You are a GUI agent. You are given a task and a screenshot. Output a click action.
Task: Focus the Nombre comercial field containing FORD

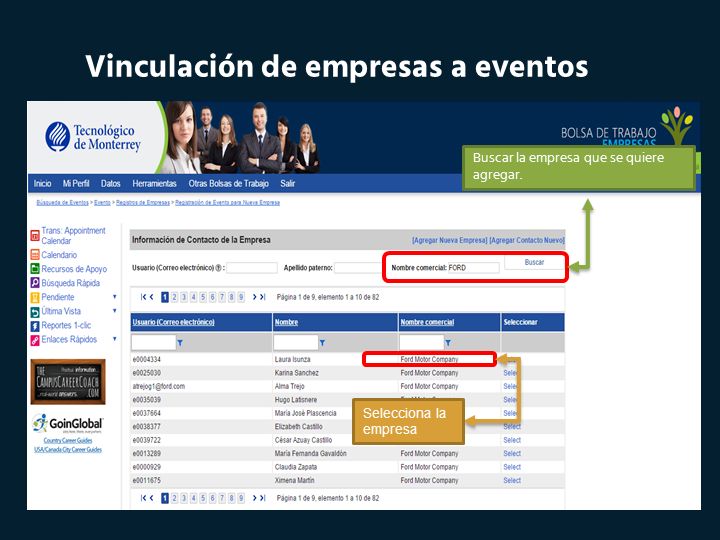click(x=473, y=268)
